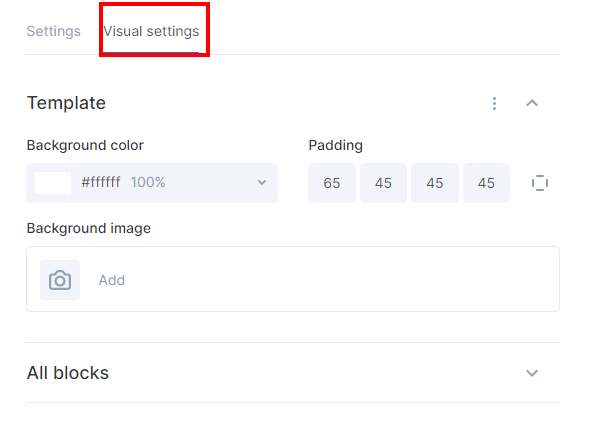Click the 100% opacity value

(x=148, y=182)
